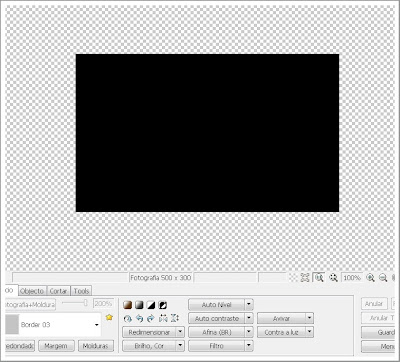
Task: Click the black and white split icon
Action: click(x=151, y=305)
